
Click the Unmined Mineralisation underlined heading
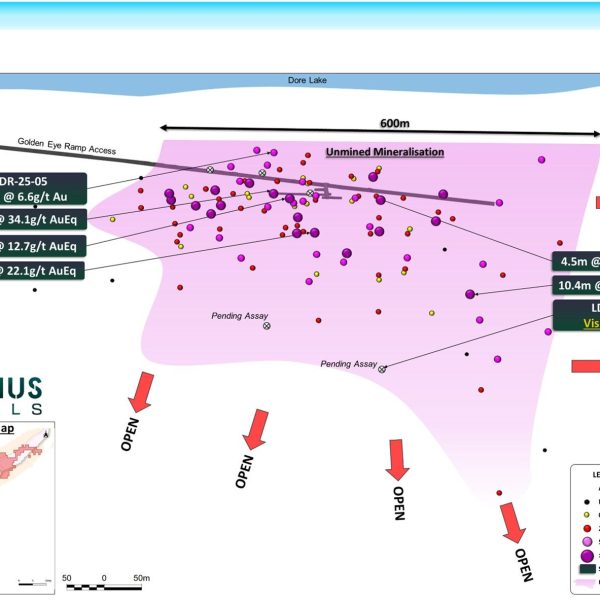tap(384, 152)
